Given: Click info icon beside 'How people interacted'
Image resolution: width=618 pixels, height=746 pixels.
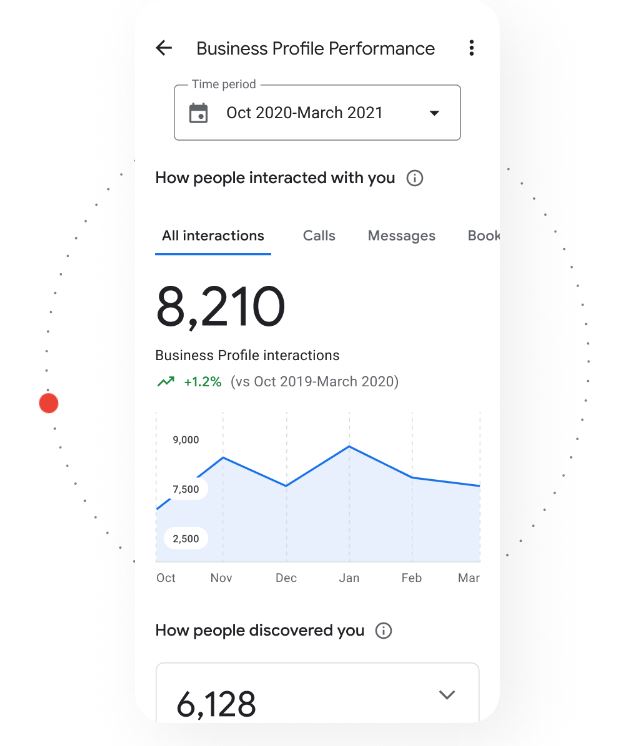Looking at the screenshot, I should [x=415, y=178].
